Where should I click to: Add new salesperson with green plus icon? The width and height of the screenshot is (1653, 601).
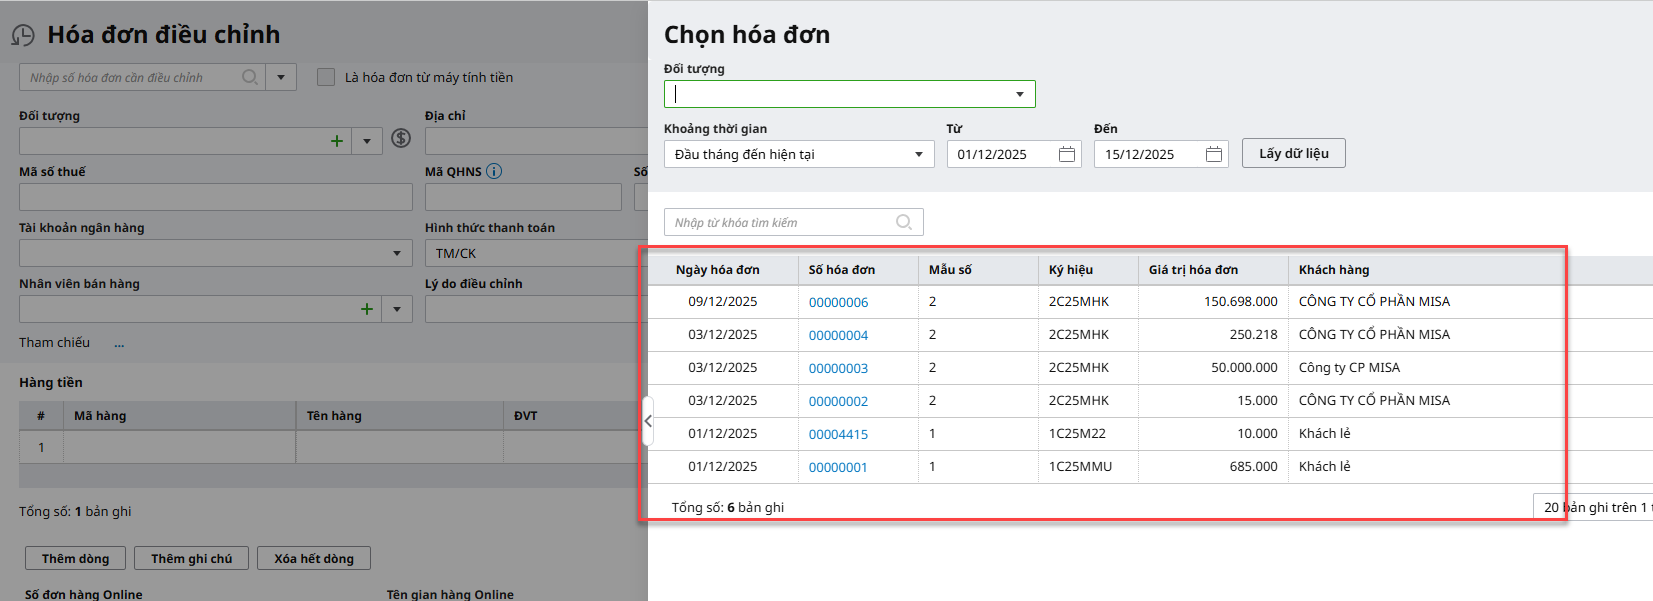[367, 309]
